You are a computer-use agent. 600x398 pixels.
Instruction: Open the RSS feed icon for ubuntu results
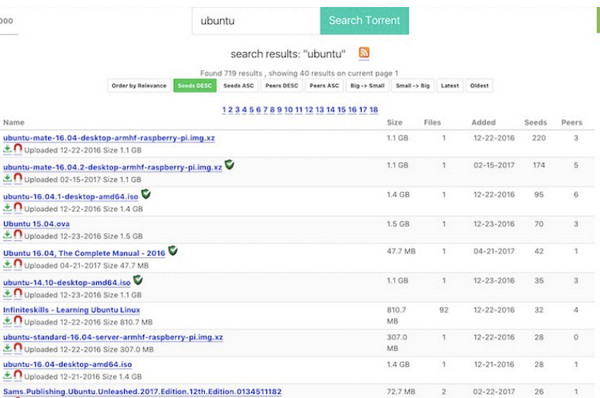[x=364, y=52]
